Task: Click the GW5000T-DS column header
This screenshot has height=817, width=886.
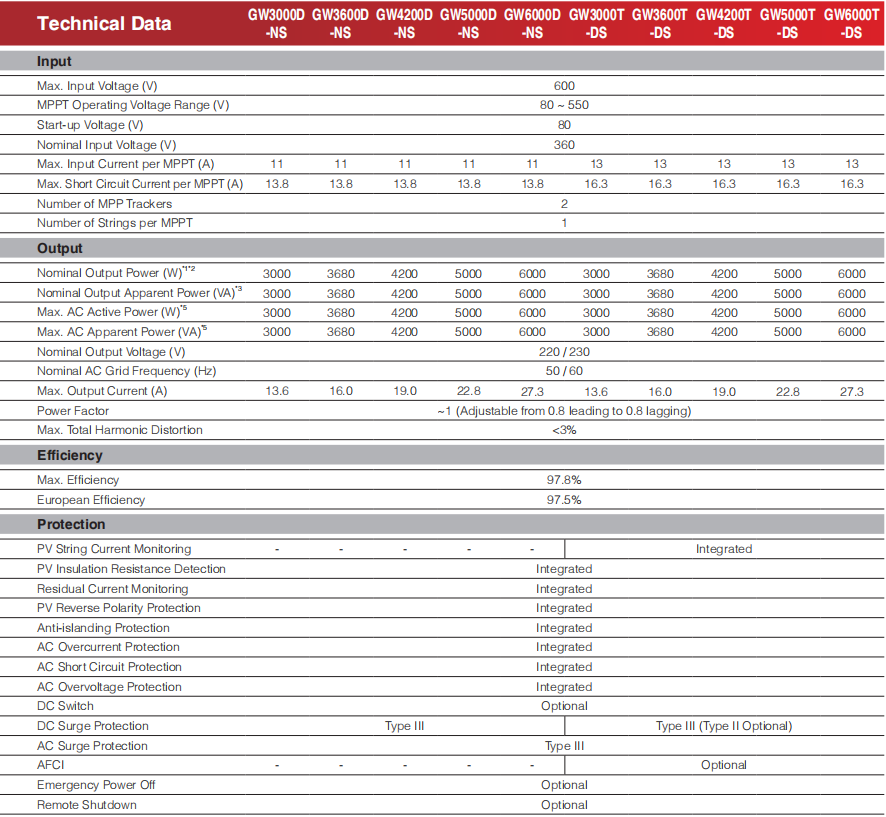Action: click(788, 24)
